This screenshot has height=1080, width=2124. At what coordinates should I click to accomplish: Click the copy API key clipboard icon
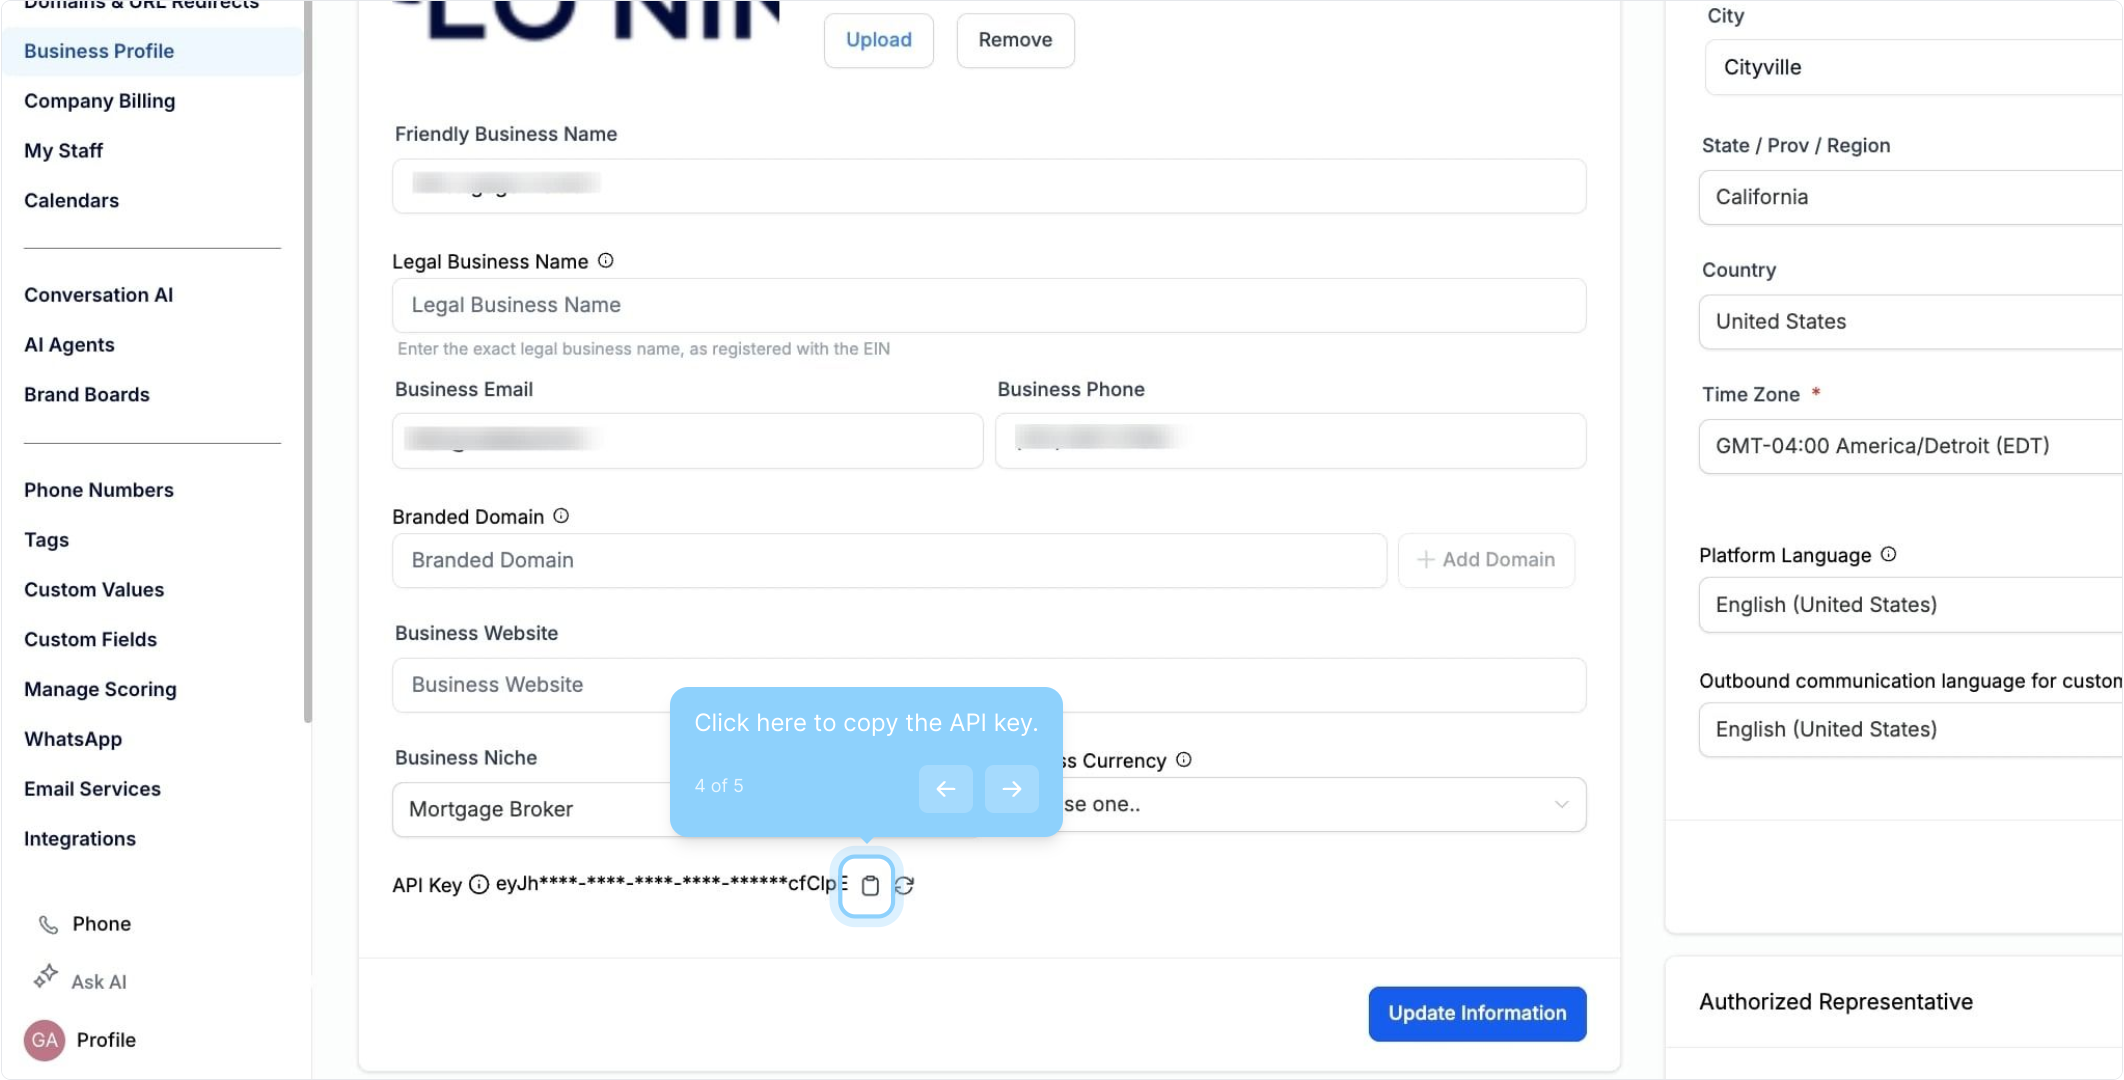pos(869,886)
